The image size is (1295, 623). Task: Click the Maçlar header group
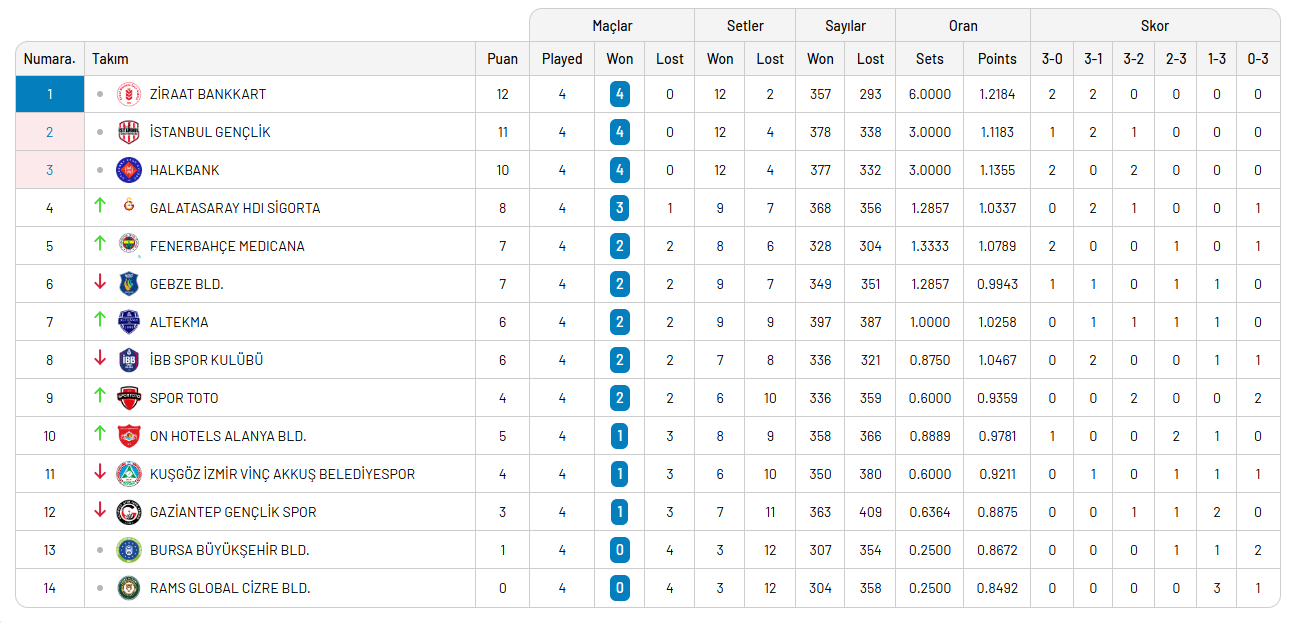click(612, 26)
